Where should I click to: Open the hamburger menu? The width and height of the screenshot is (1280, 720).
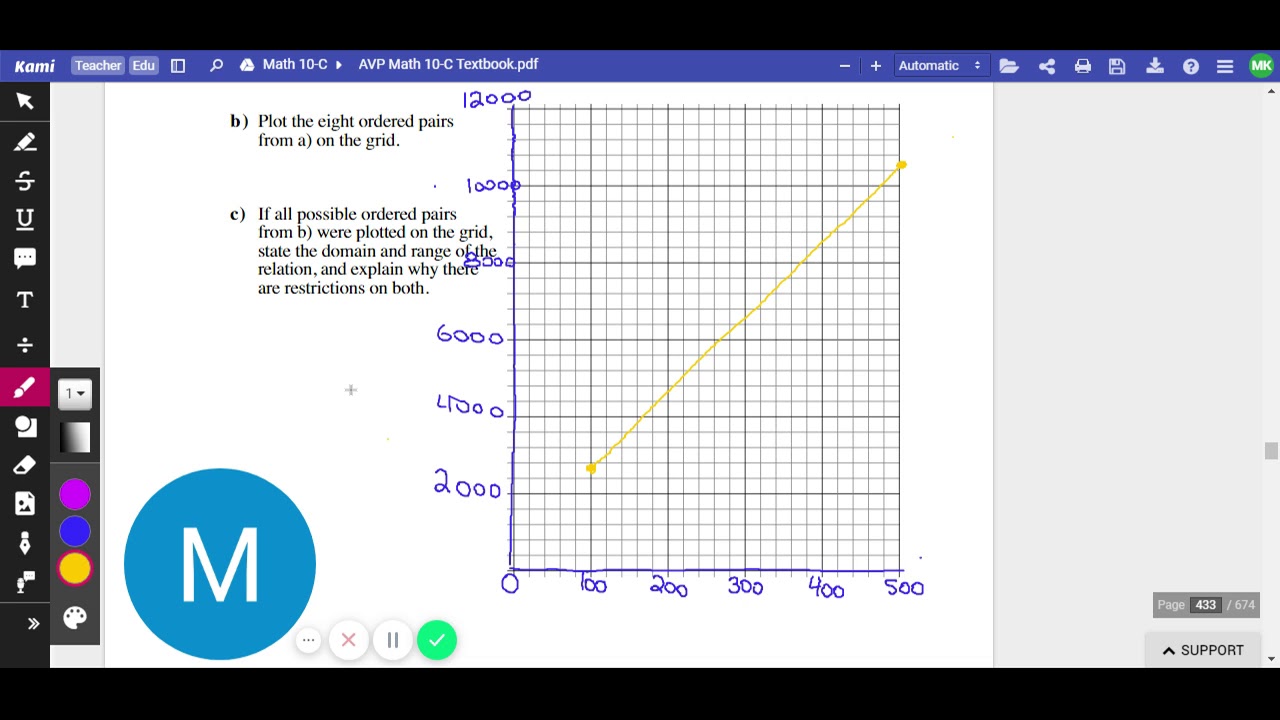coord(1225,66)
